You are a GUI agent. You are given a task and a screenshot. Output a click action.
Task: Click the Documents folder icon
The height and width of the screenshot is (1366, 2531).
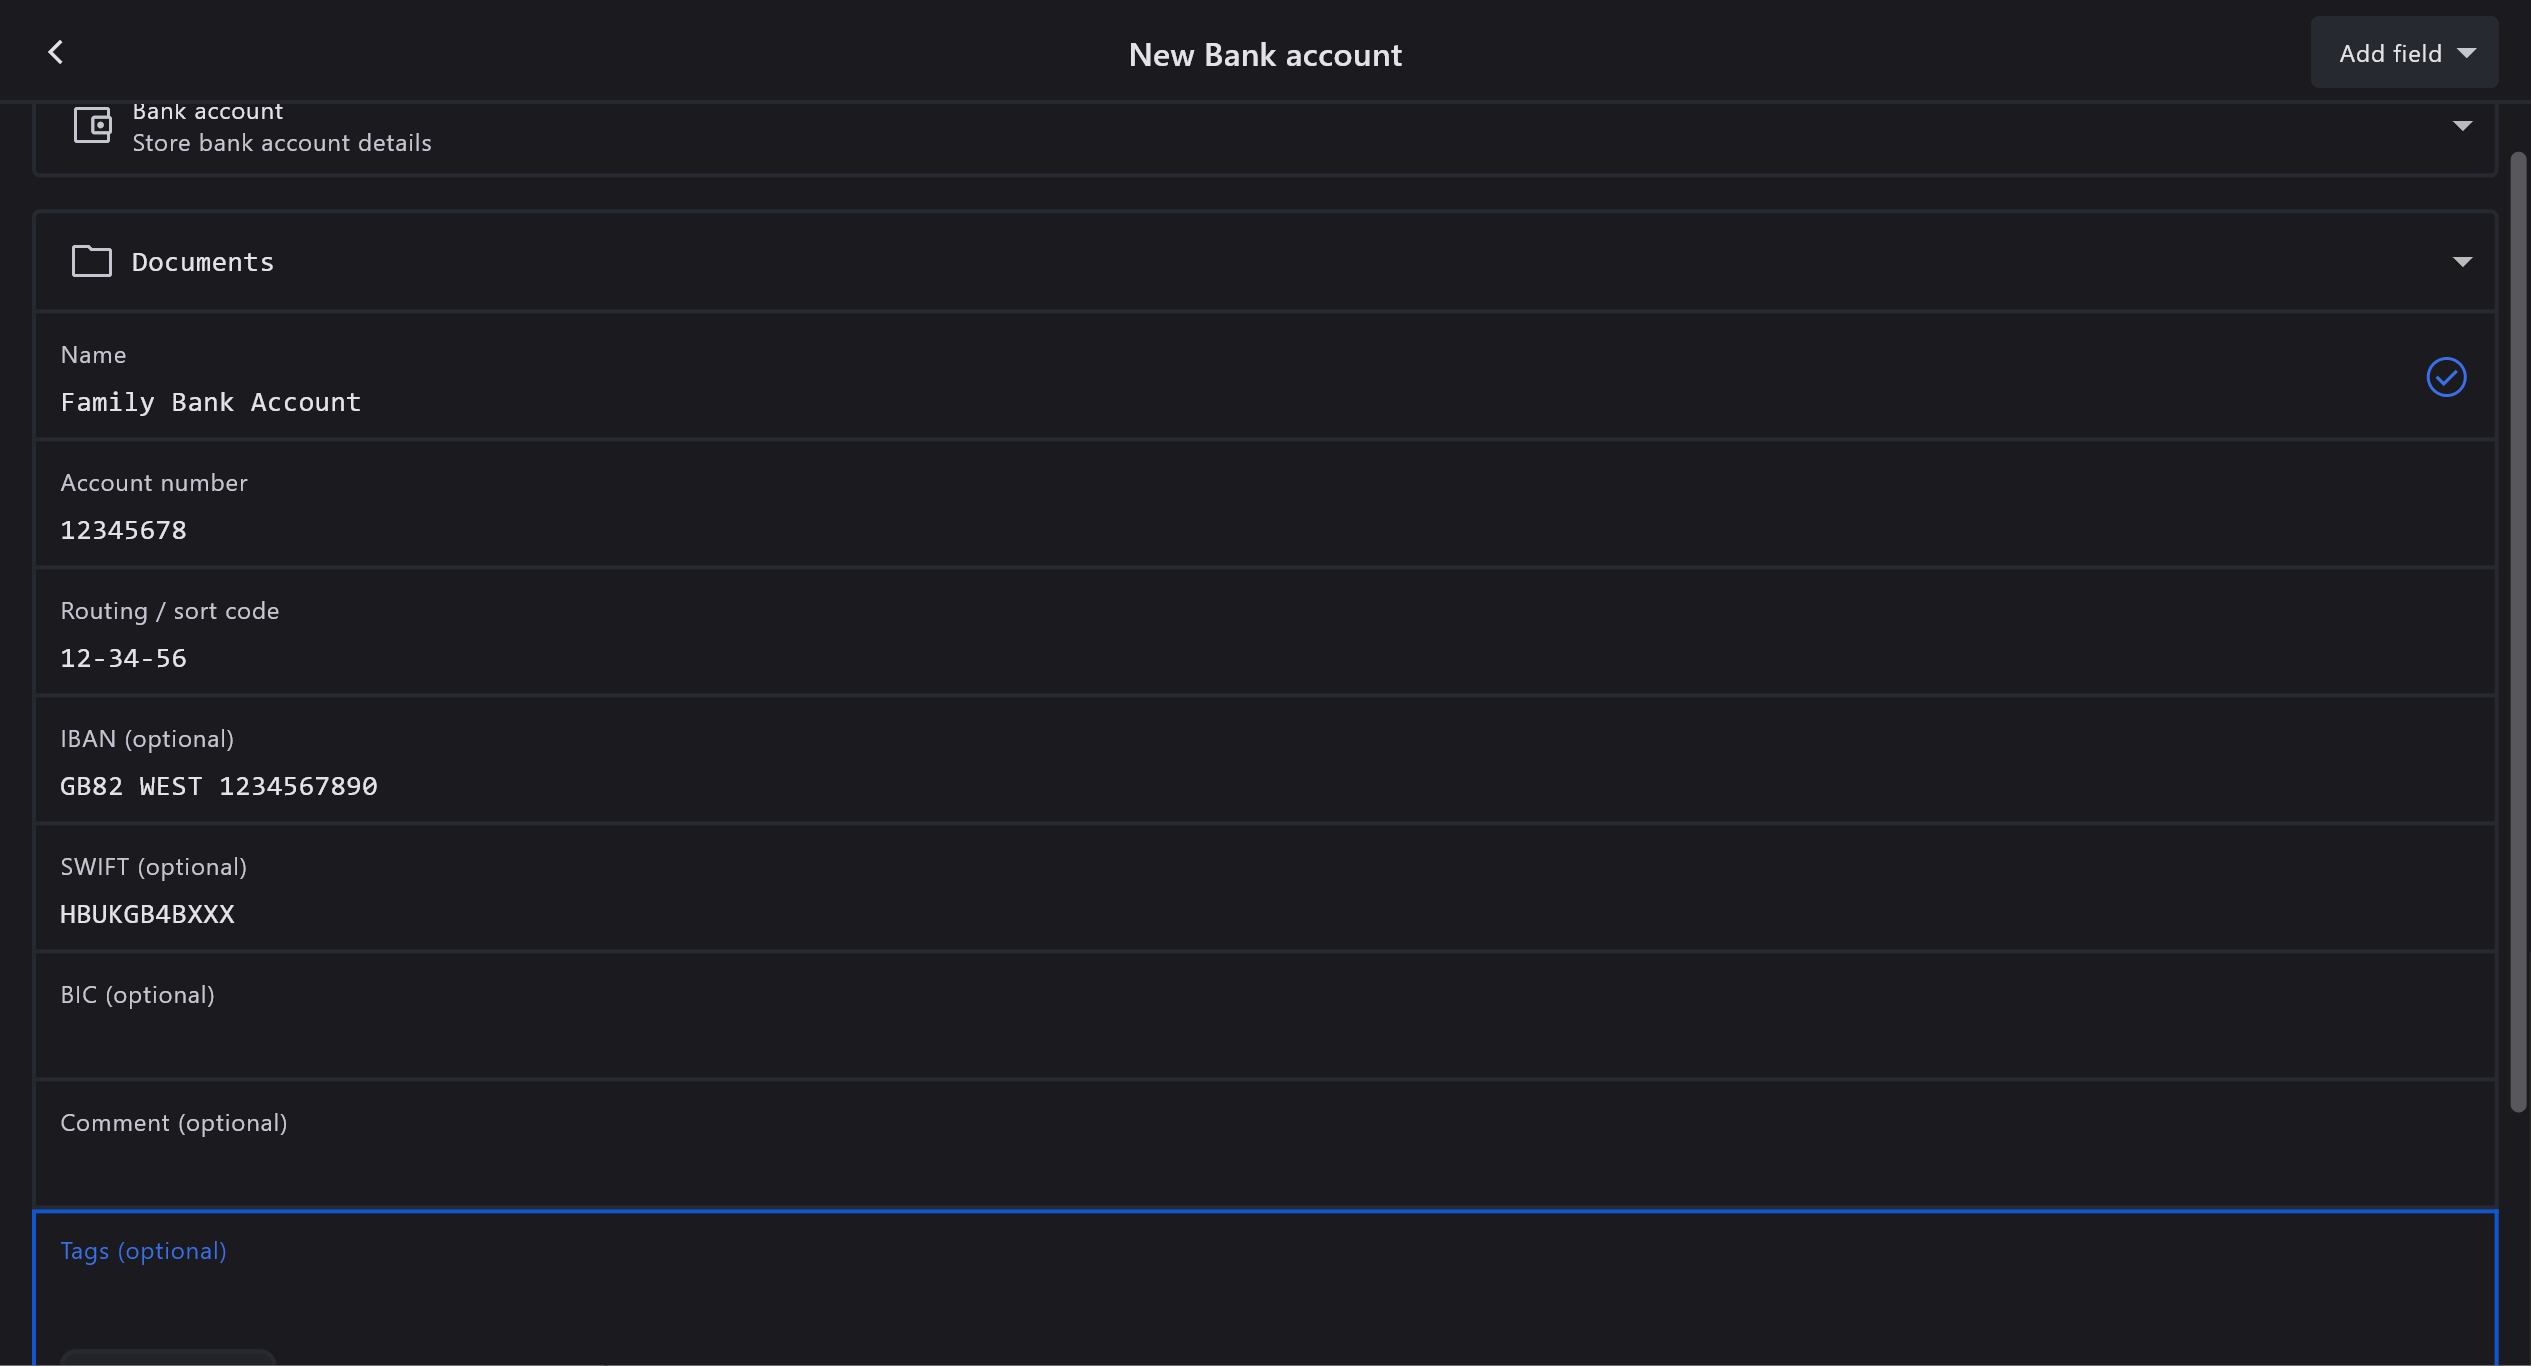[x=92, y=261]
